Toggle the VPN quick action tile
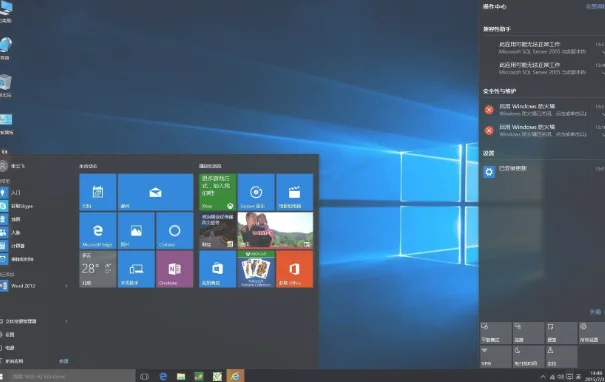 coord(495,357)
